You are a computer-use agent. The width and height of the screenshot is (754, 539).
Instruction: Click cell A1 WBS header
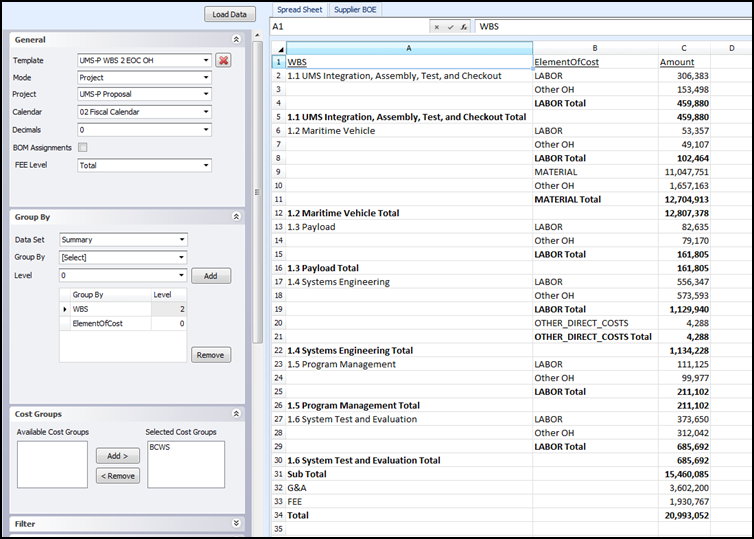tap(409, 62)
